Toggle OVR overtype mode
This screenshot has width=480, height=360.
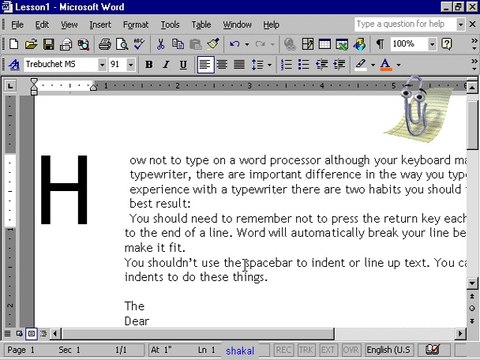pos(351,350)
